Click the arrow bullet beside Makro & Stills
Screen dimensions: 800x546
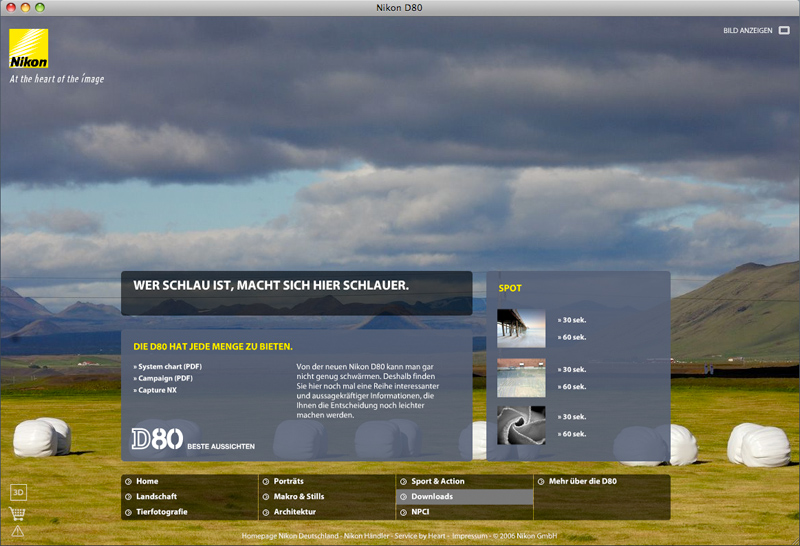[265, 497]
